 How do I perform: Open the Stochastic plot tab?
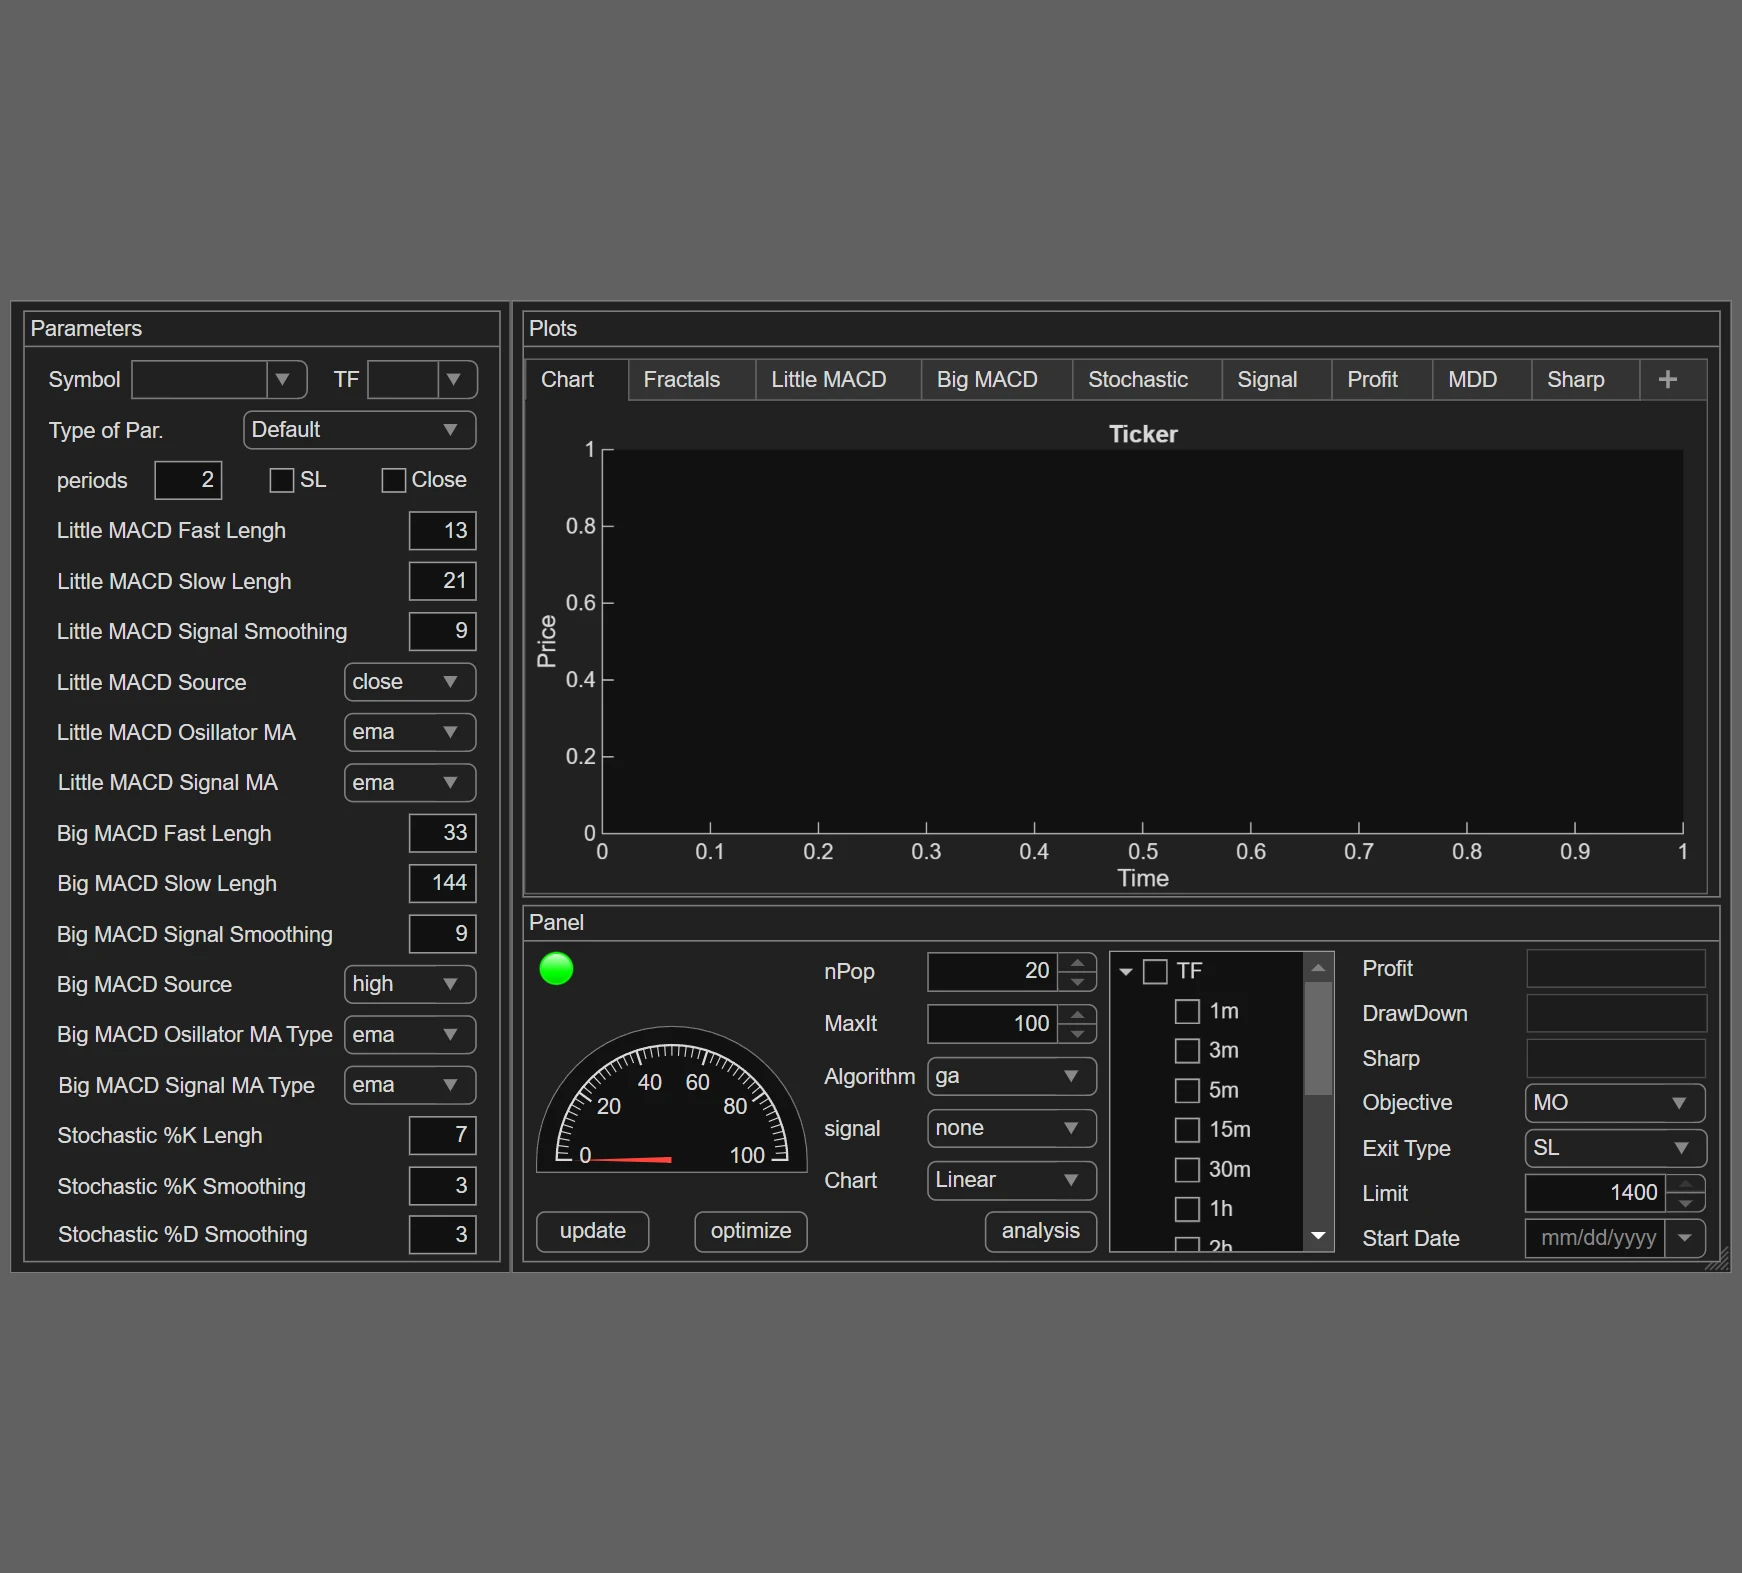pos(1138,380)
